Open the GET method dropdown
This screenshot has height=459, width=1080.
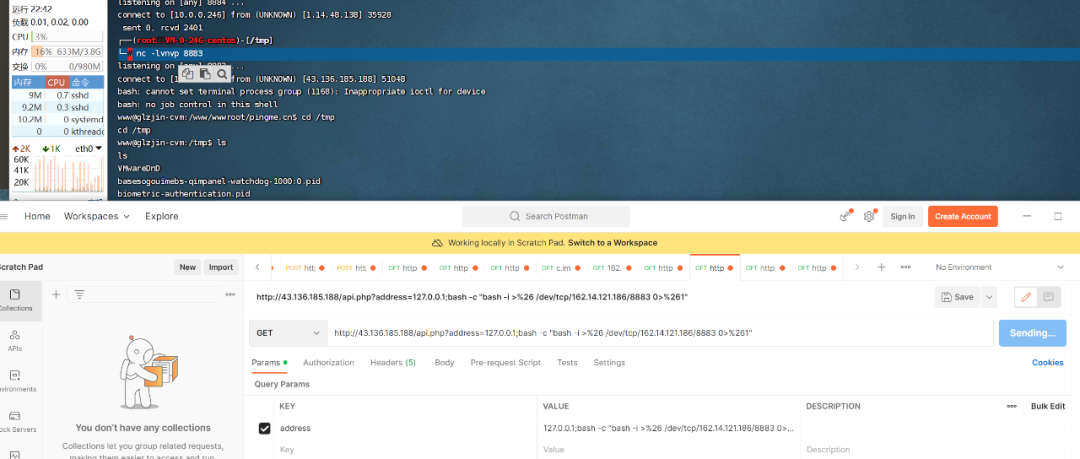[288, 333]
